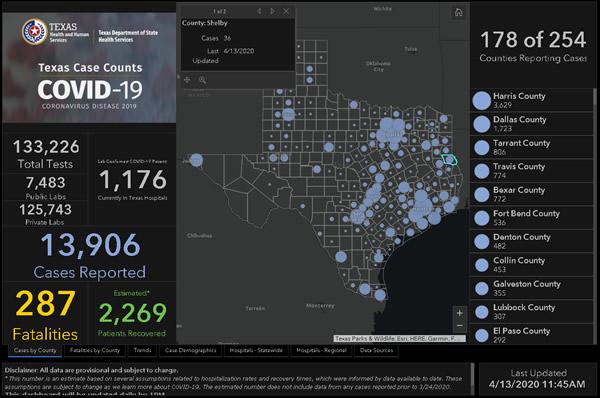Click the disclaimer panel scrollbar
Screen dimensions: 600x398
[472, 378]
